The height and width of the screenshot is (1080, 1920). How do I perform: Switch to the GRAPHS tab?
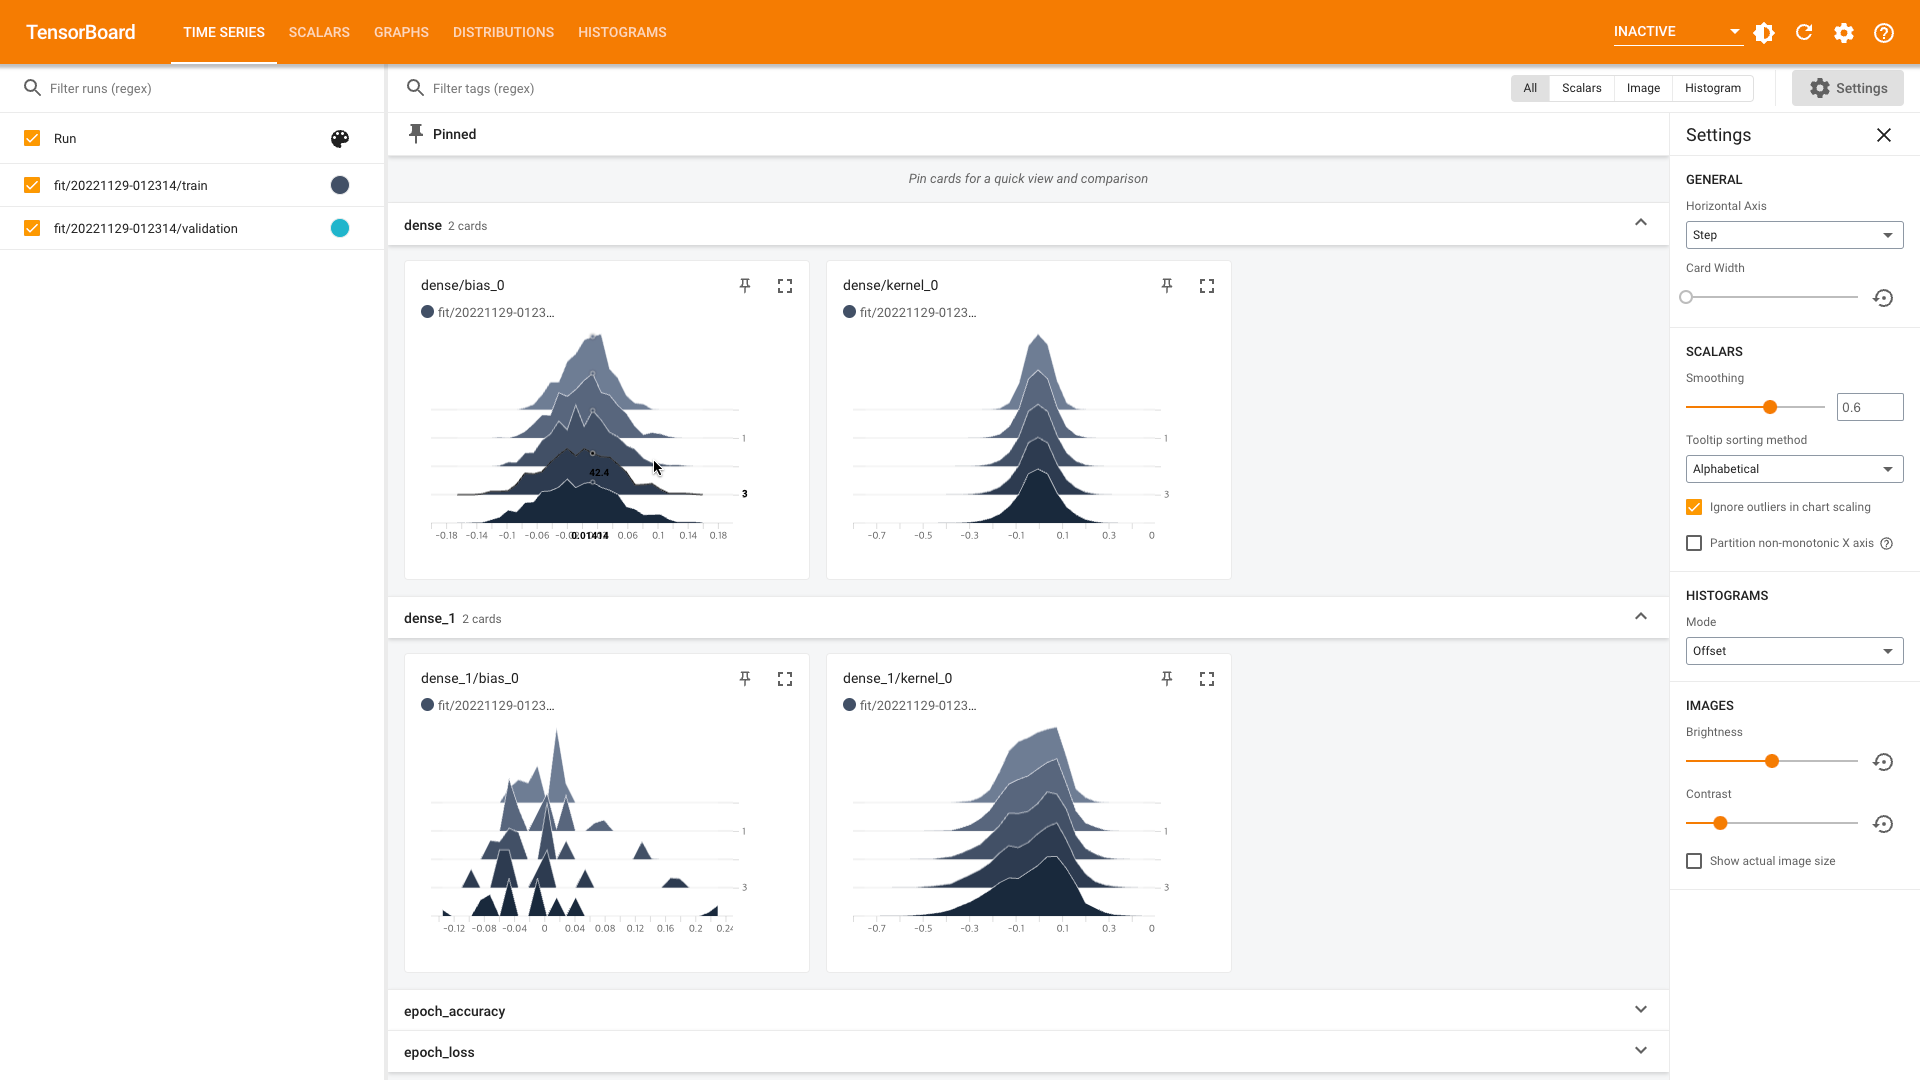(401, 32)
